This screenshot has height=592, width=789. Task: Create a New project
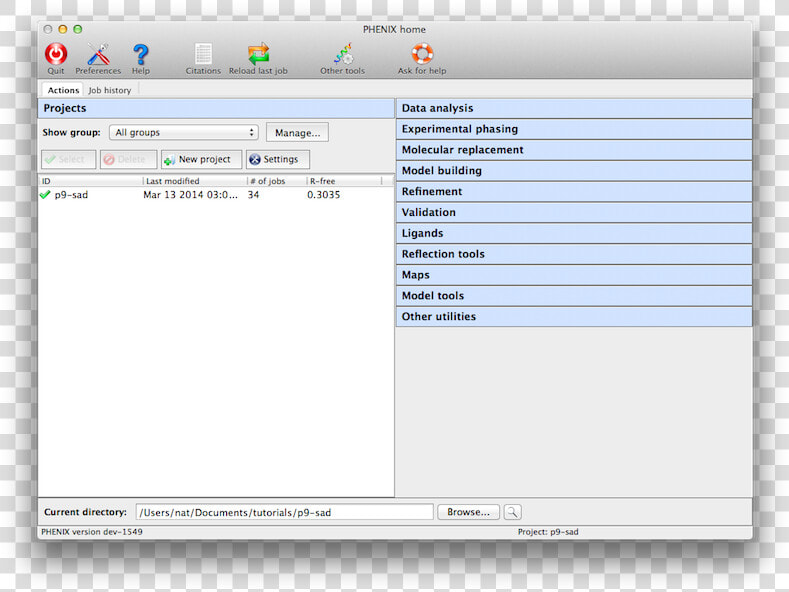[201, 160]
